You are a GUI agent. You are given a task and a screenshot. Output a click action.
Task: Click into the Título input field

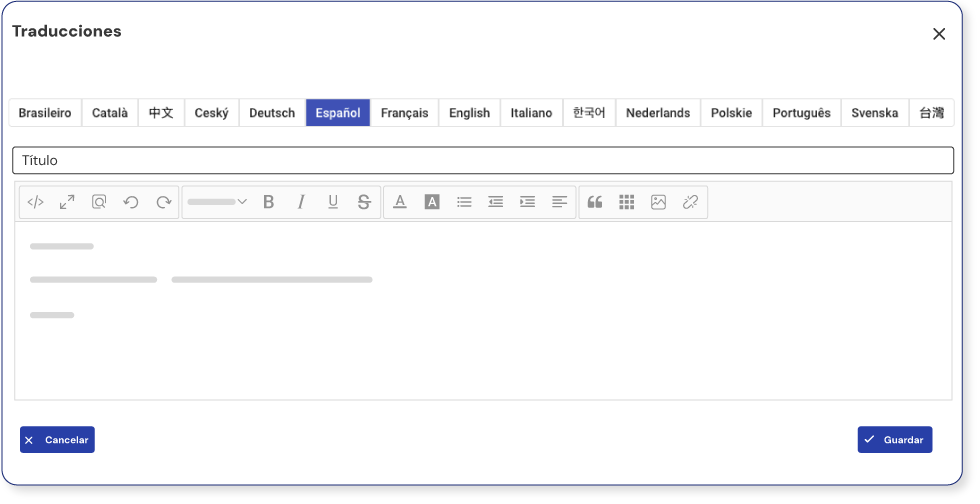click(x=483, y=160)
